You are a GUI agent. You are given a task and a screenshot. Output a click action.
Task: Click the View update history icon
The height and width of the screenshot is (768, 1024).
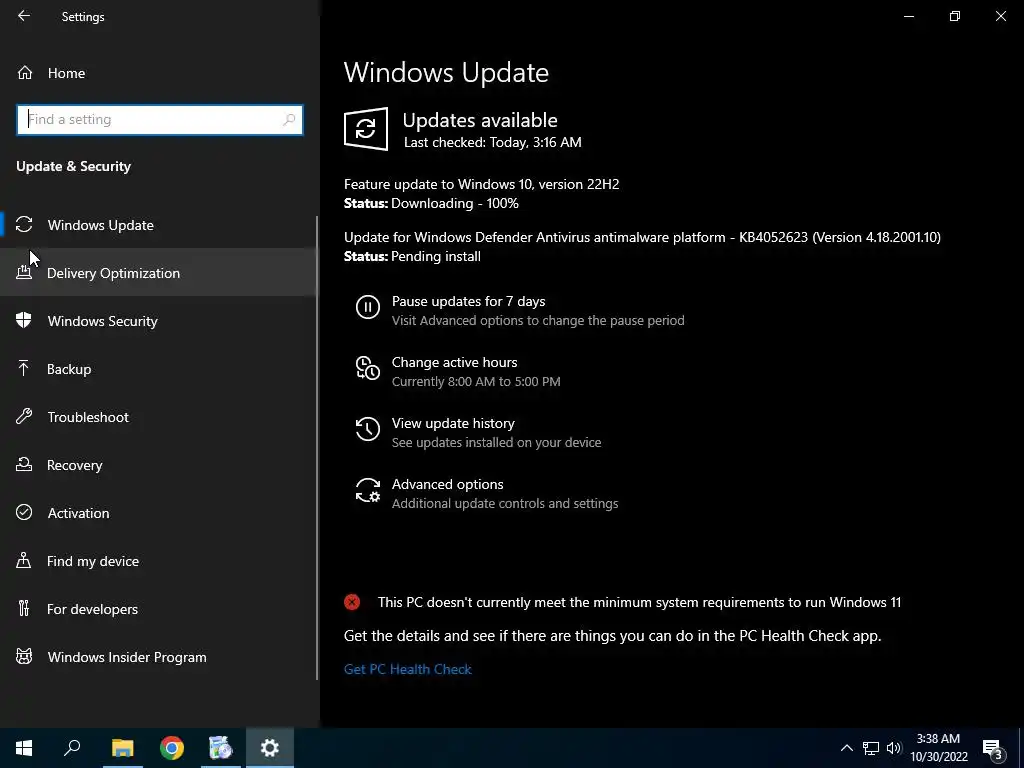coord(368,429)
